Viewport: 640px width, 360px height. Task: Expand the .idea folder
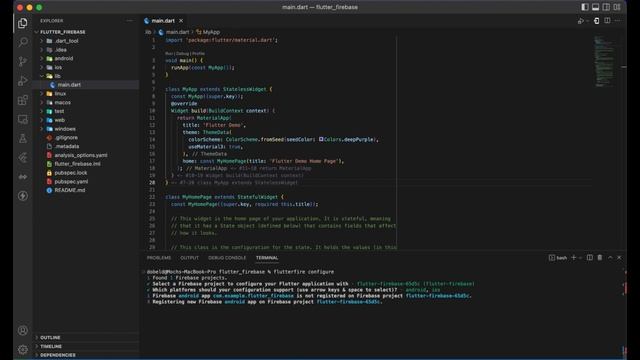[x=60, y=50]
